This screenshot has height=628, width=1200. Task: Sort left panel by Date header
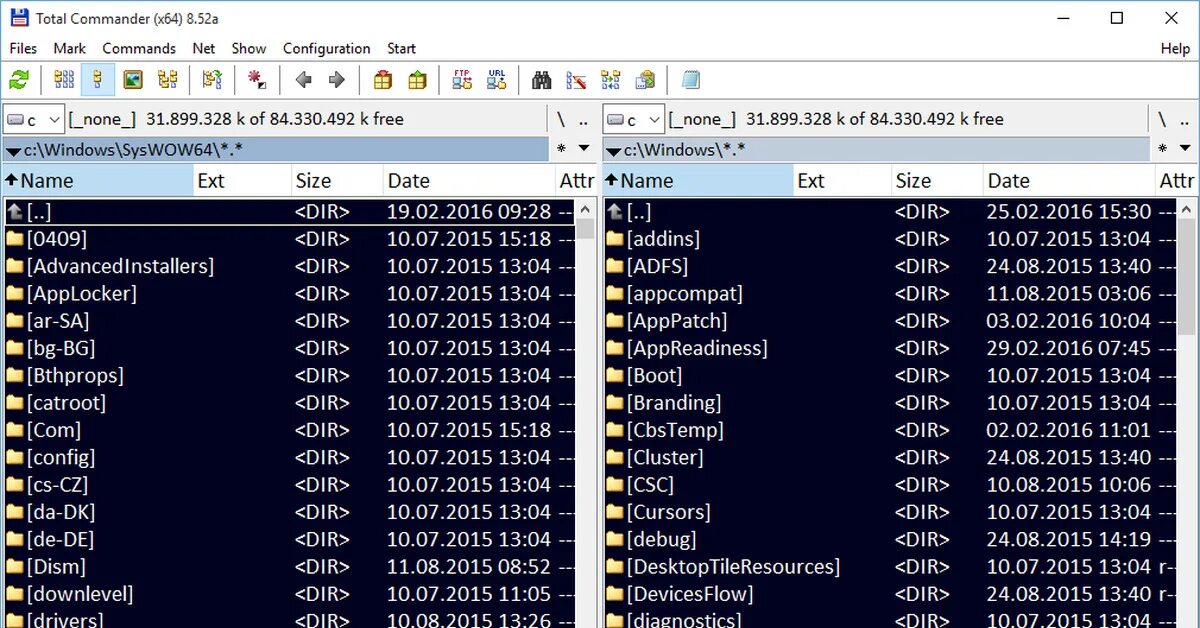point(470,181)
